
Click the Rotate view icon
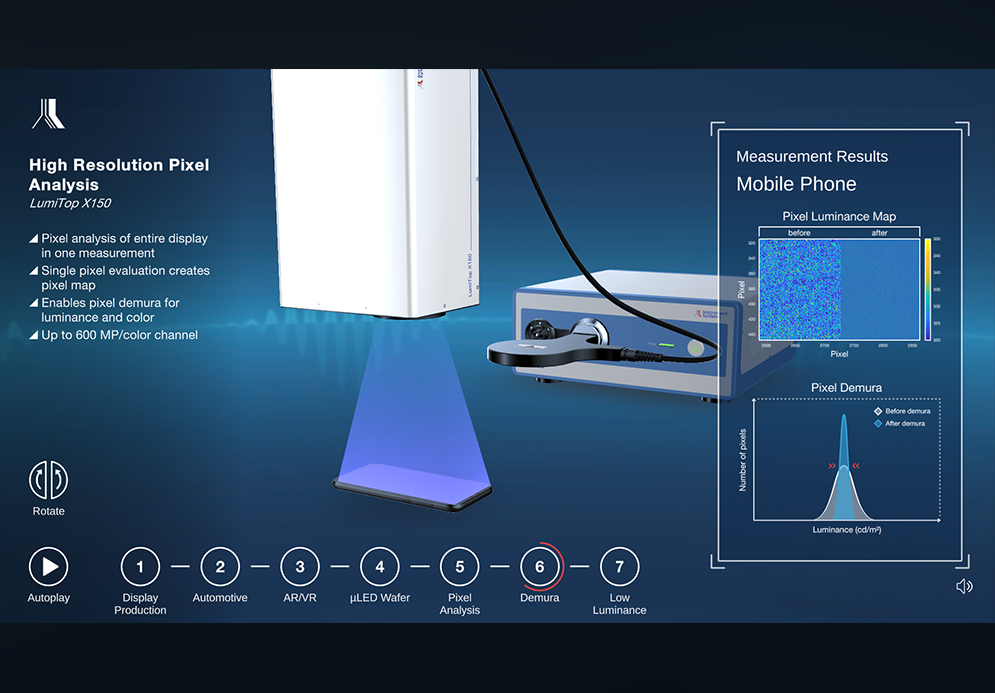click(48, 480)
